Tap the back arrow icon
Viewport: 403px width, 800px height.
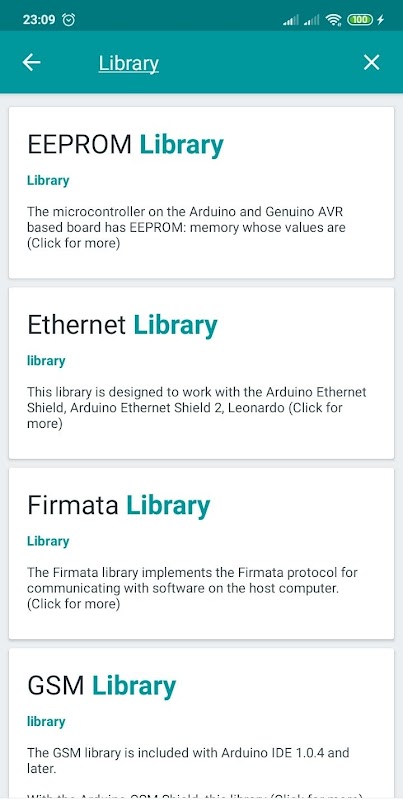pyautogui.click(x=31, y=62)
